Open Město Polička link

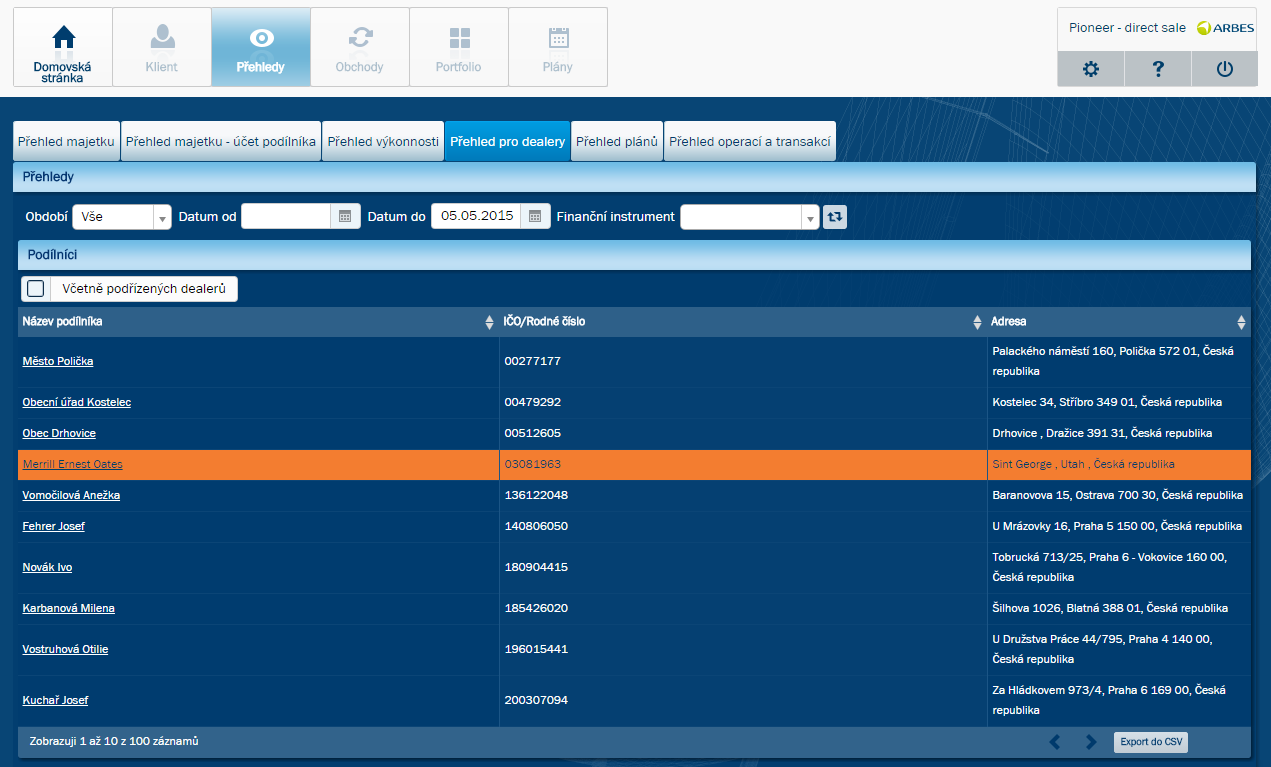pyautogui.click(x=58, y=361)
